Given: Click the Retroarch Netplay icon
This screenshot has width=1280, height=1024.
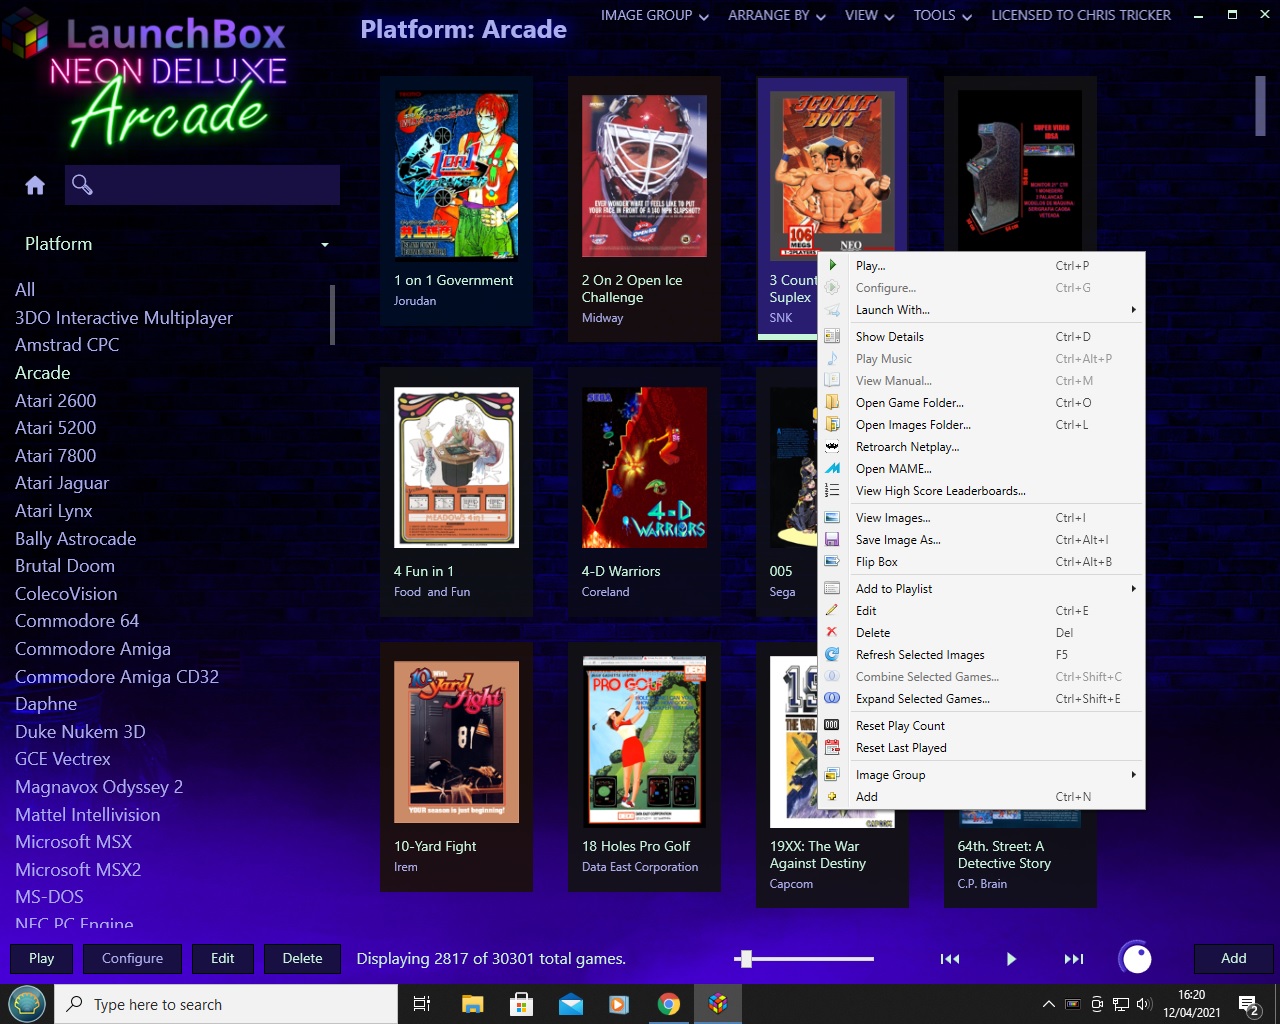Looking at the screenshot, I should point(832,446).
